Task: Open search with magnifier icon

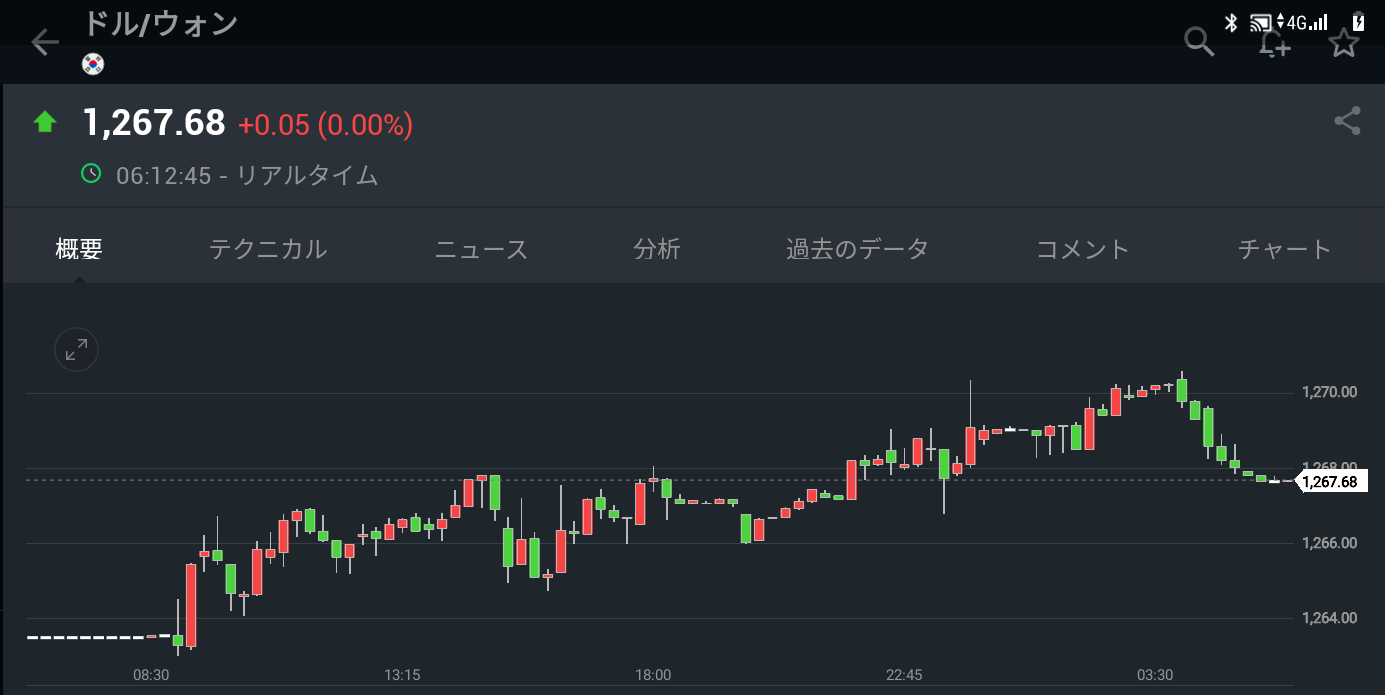Action: click(x=1199, y=43)
